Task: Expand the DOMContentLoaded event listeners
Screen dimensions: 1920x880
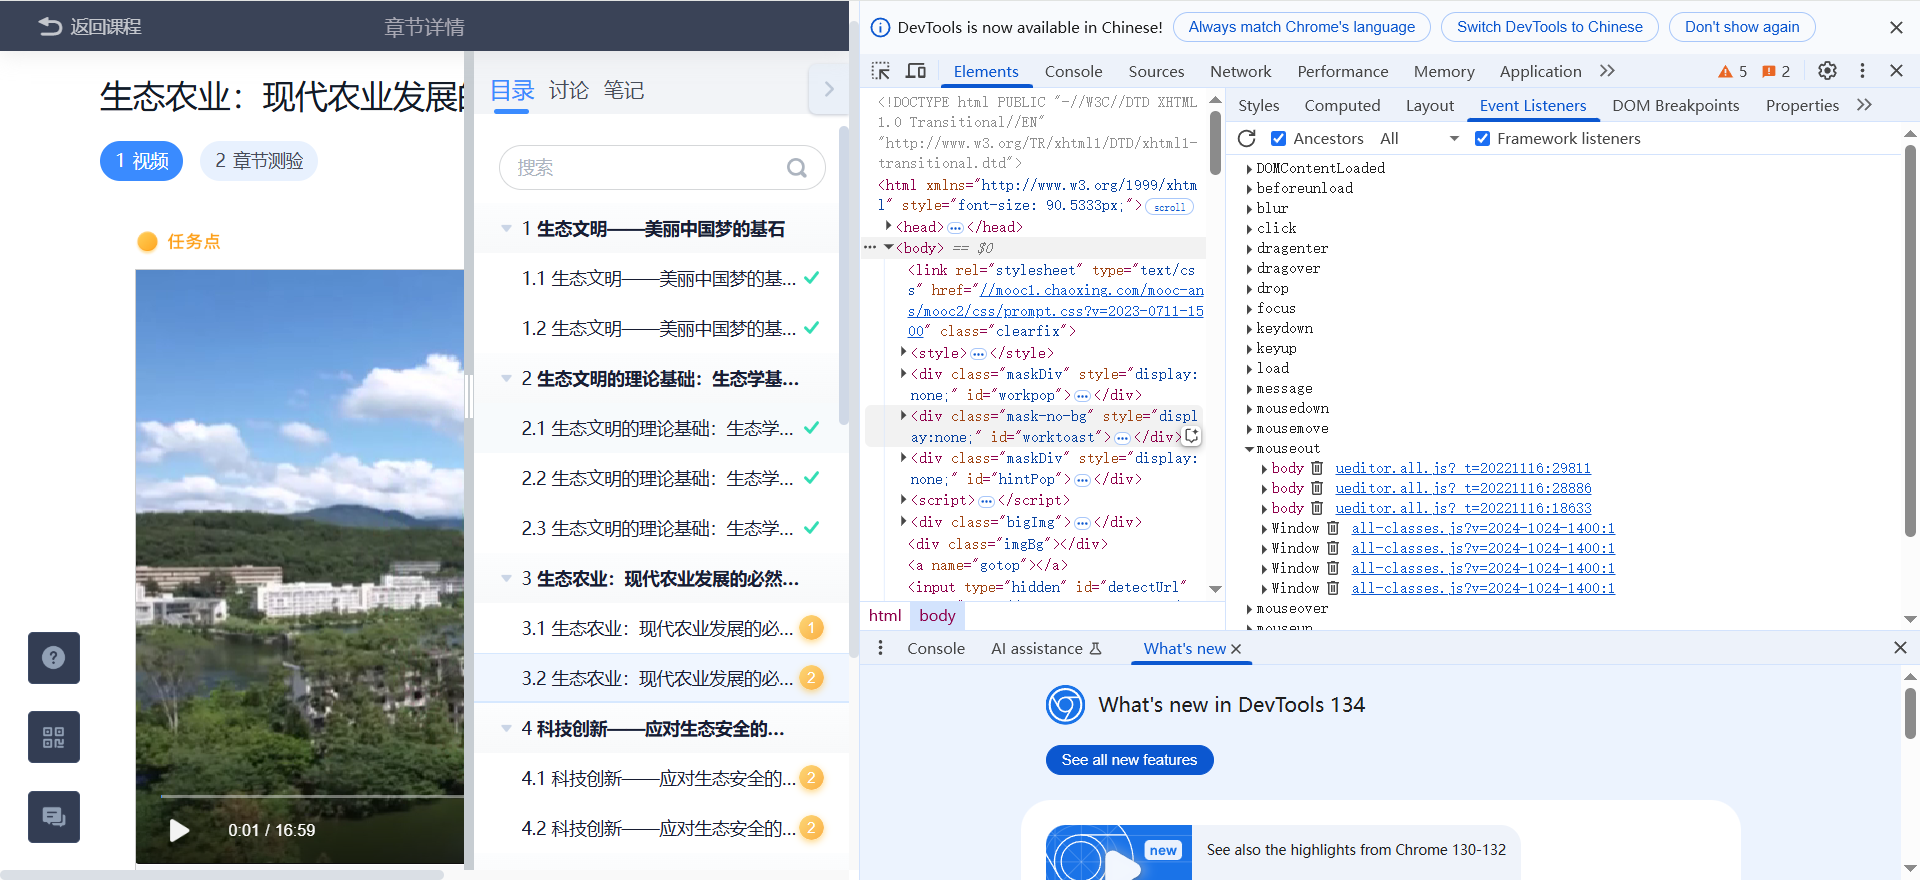Action: [x=1249, y=169]
